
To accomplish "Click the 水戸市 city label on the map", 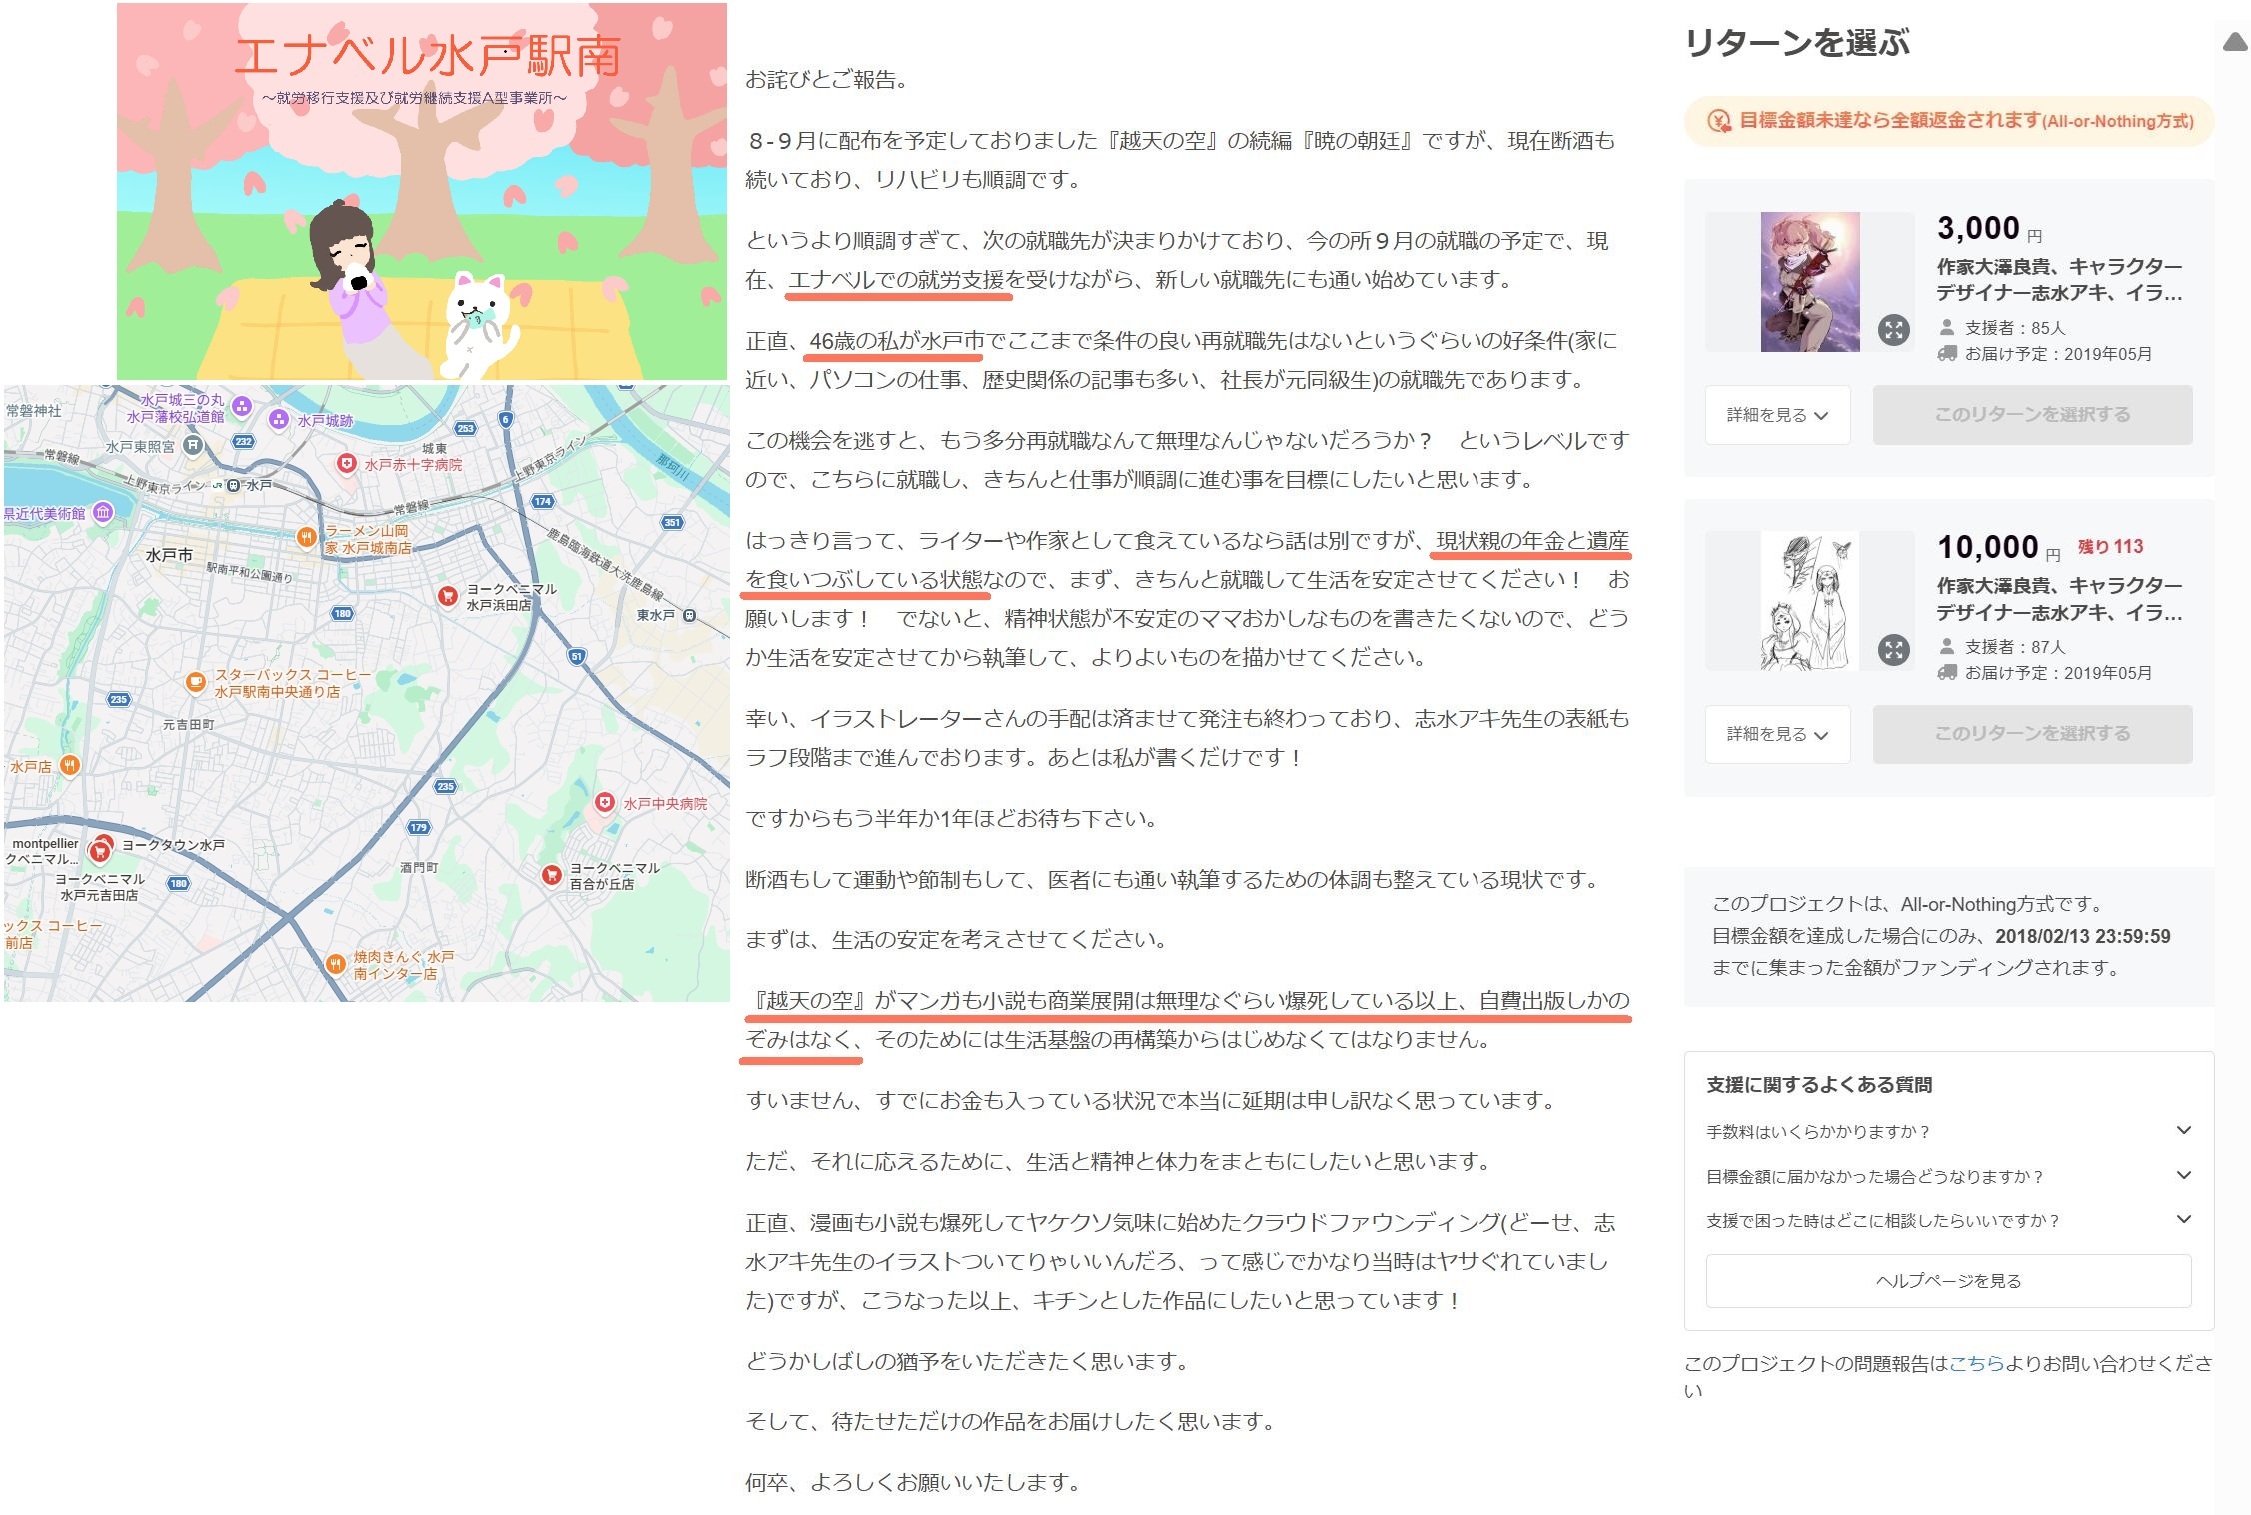I will click(x=169, y=555).
